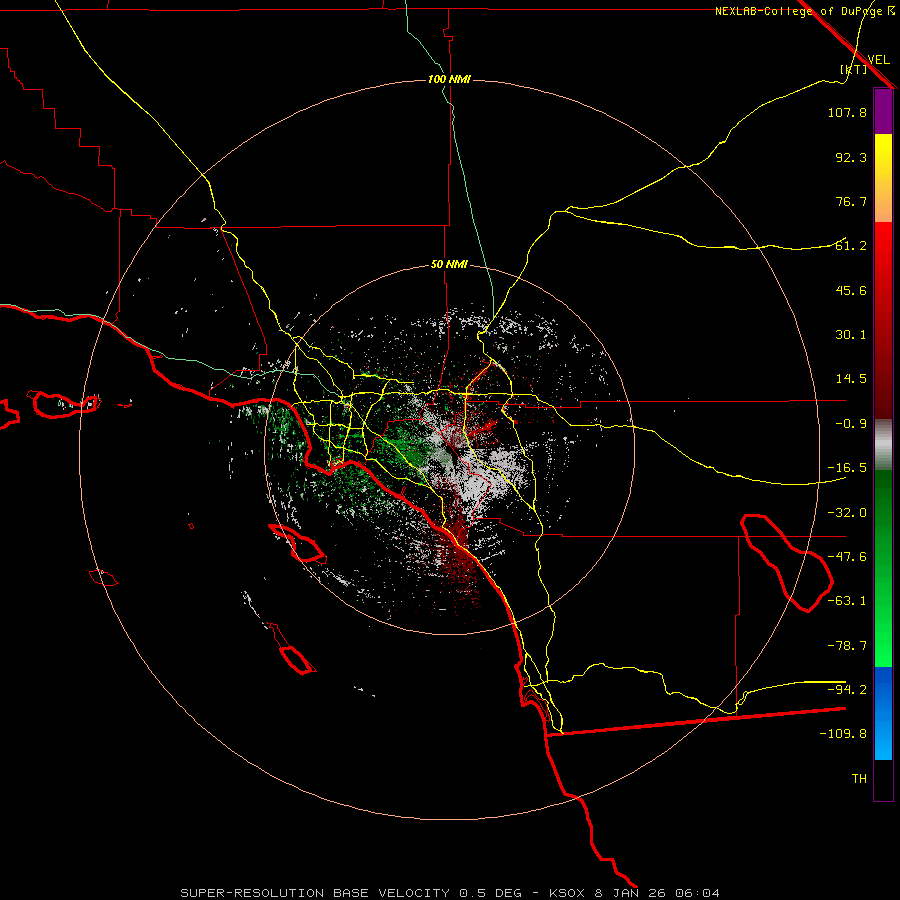Select the -109.8 scale value
The height and width of the screenshot is (900, 900).
(x=843, y=734)
